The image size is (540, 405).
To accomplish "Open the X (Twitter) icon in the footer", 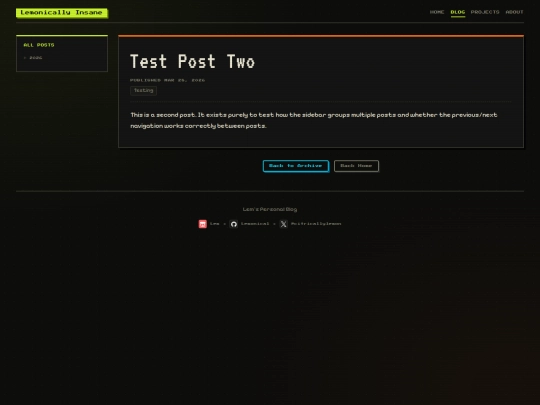I will (x=283, y=224).
